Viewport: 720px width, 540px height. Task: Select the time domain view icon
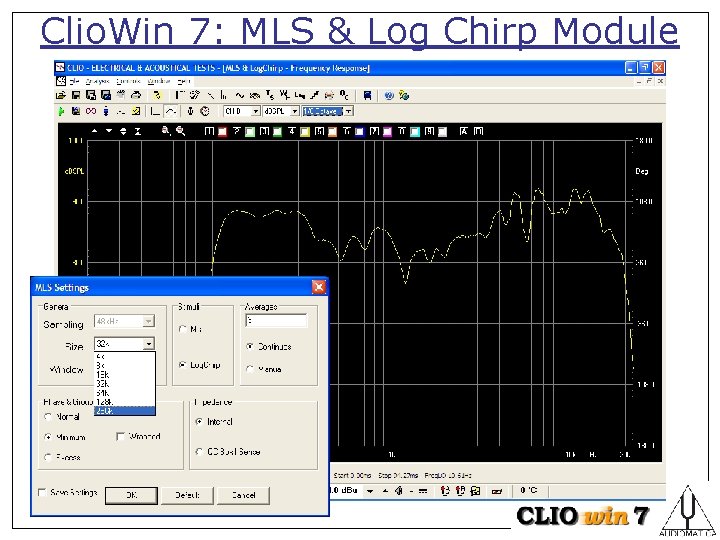coord(156,111)
